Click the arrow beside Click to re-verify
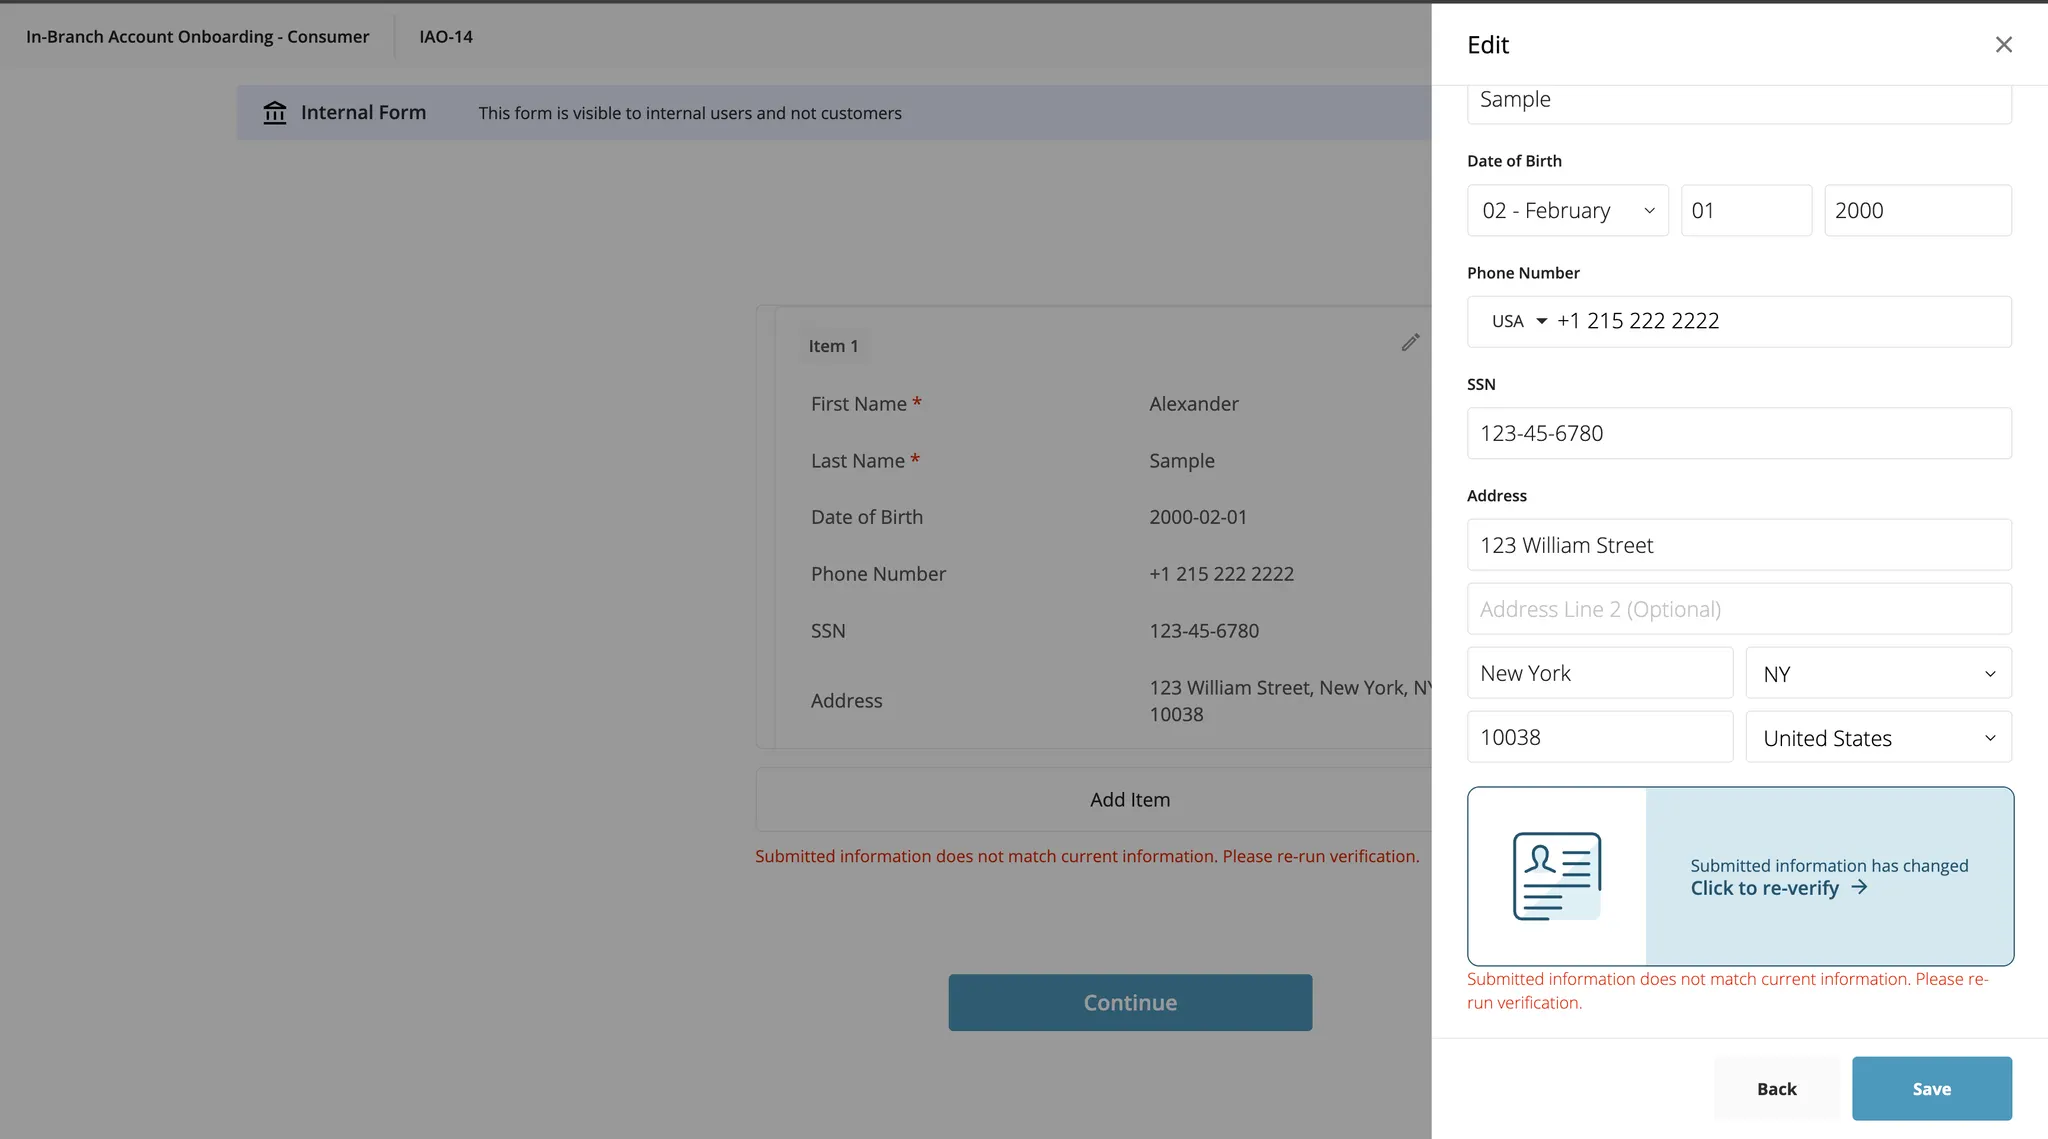Viewport: 2048px width, 1139px height. point(1859,887)
